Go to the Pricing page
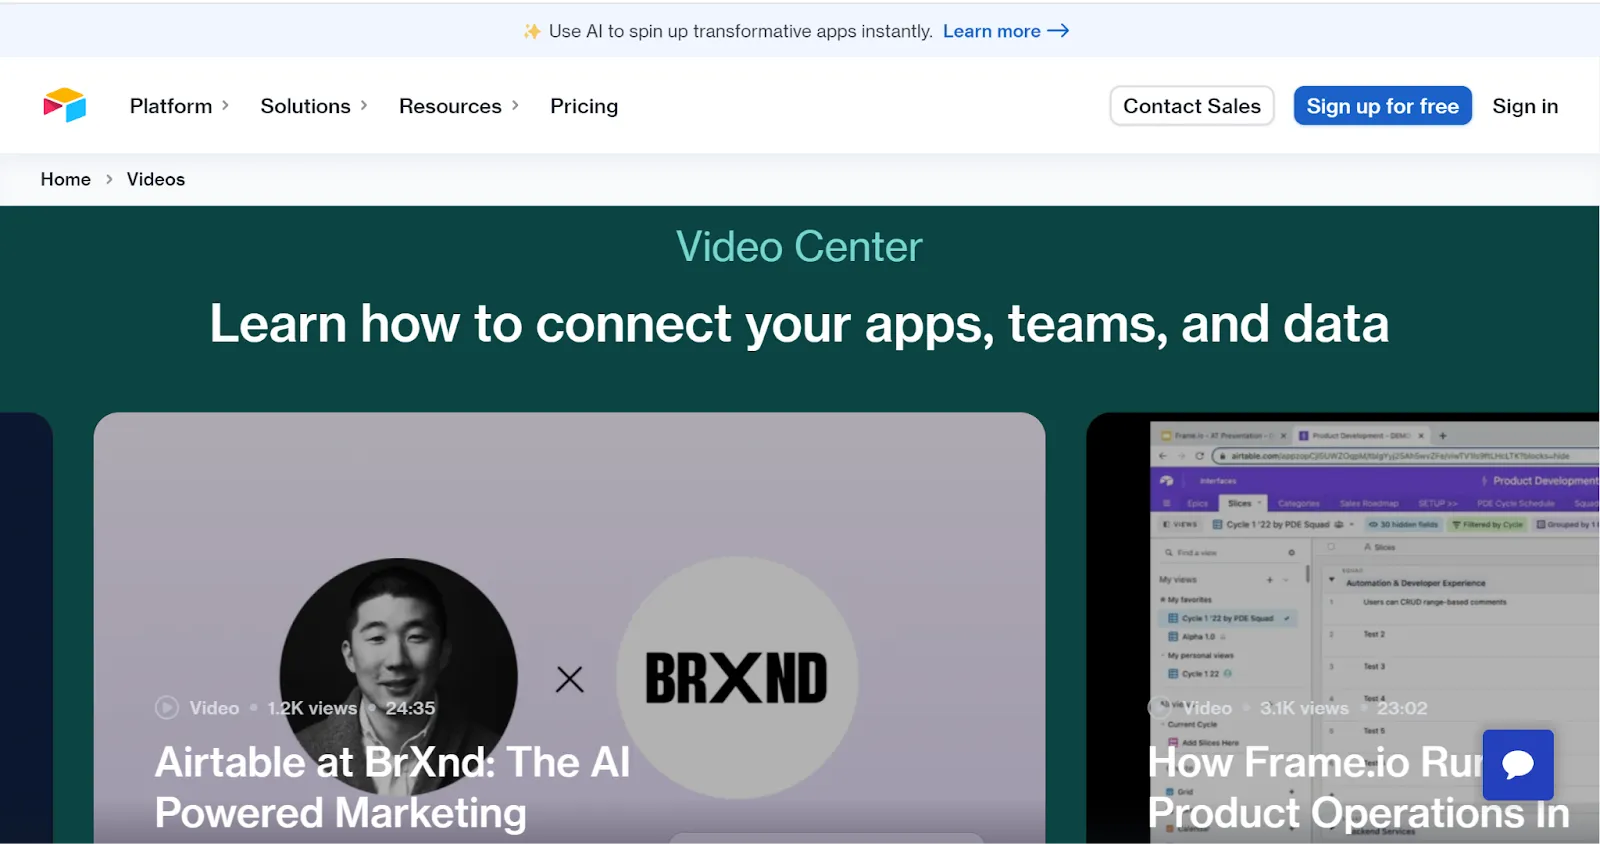The height and width of the screenshot is (844, 1600). pos(584,106)
